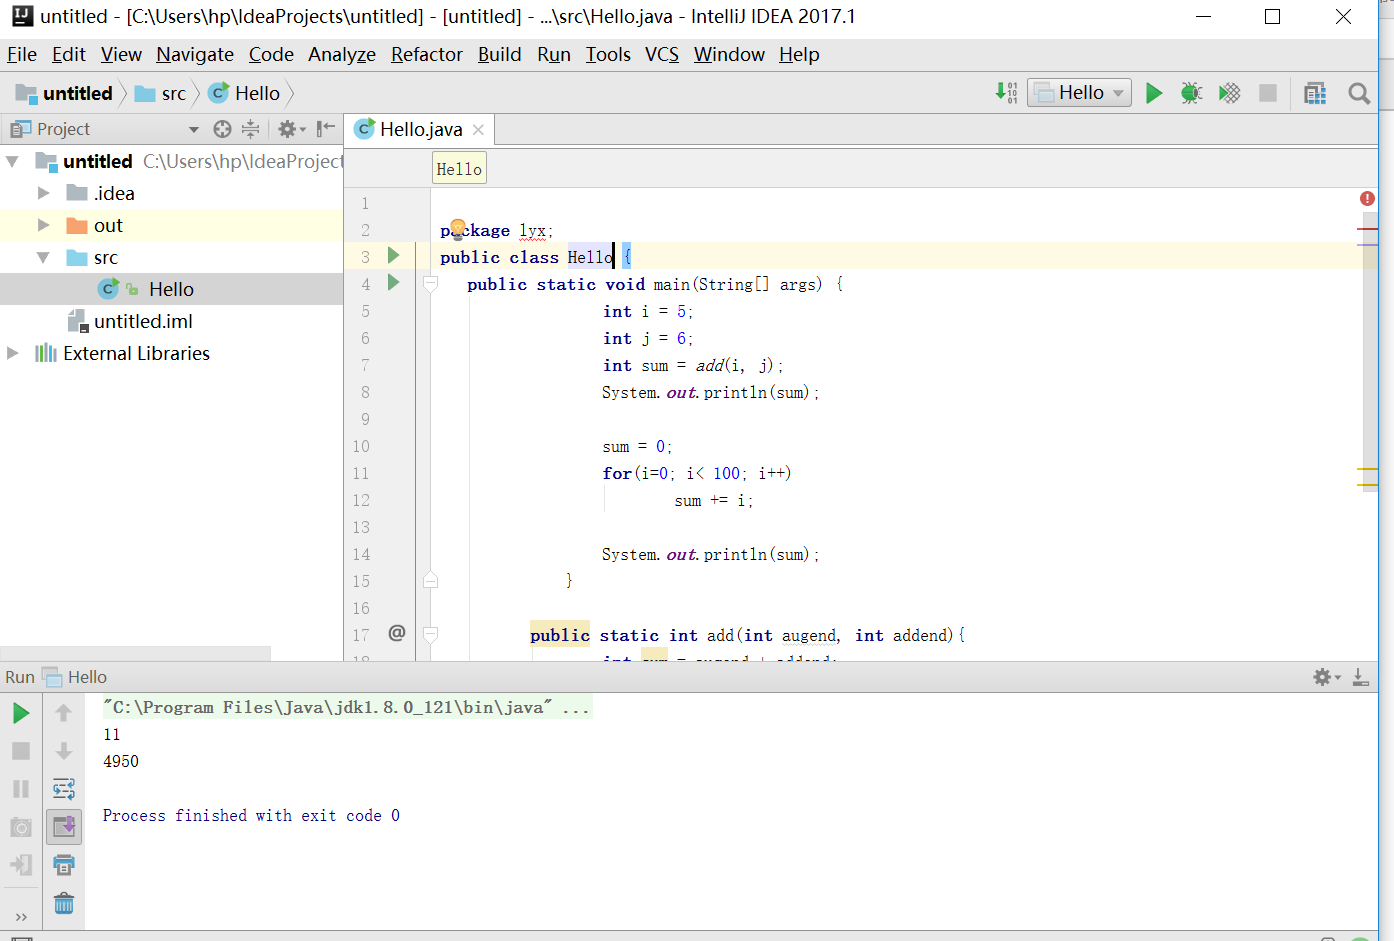Viewport: 1394px width, 941px height.
Task: Run Hello with the toolbar play icon
Action: click(x=1154, y=93)
